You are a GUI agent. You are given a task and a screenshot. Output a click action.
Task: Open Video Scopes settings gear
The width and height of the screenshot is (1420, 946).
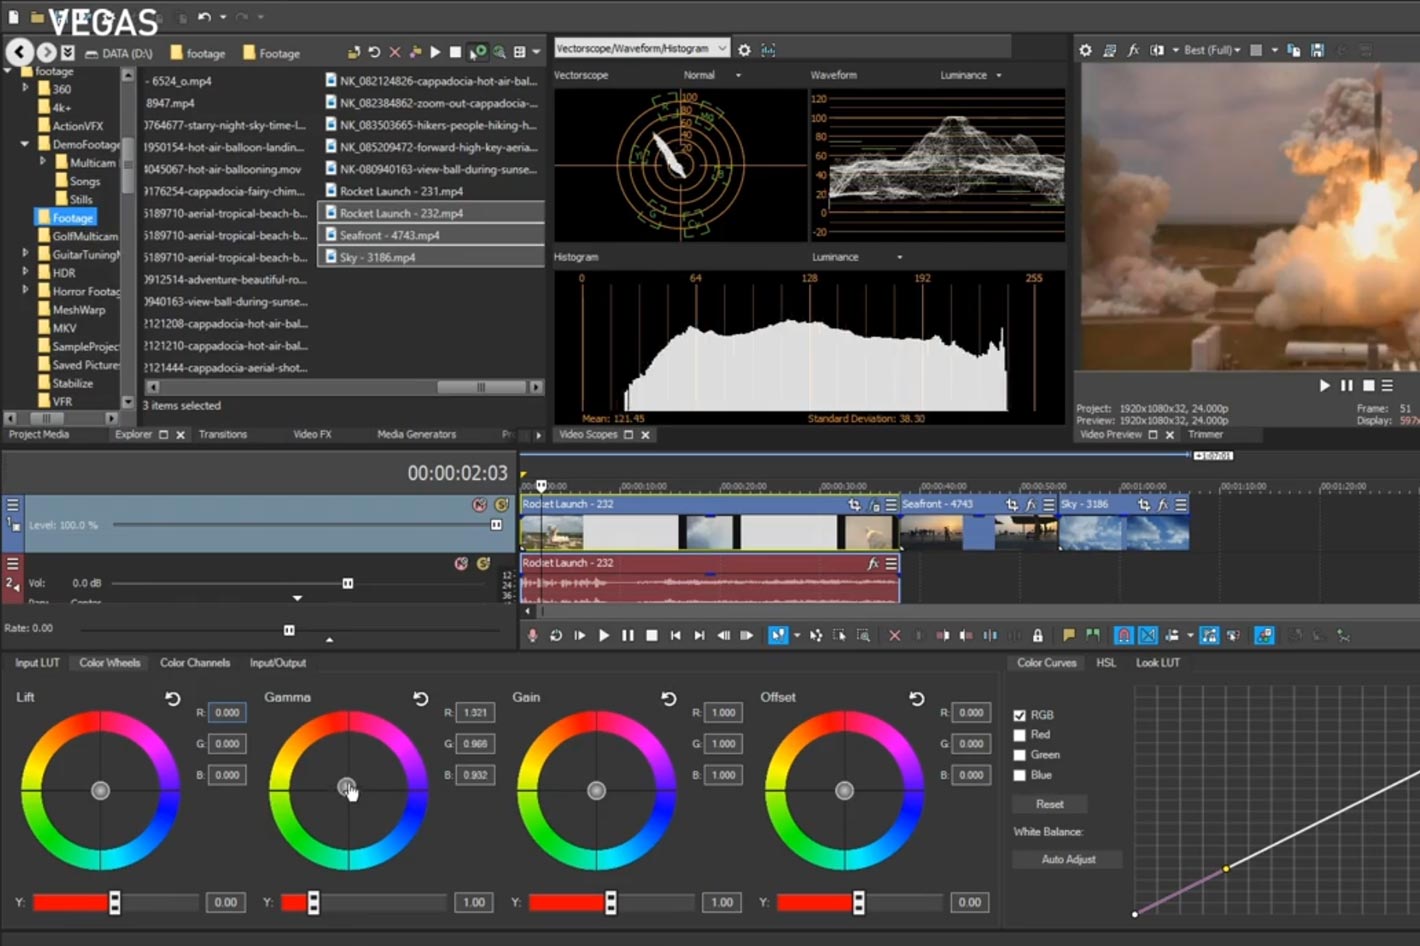(744, 49)
